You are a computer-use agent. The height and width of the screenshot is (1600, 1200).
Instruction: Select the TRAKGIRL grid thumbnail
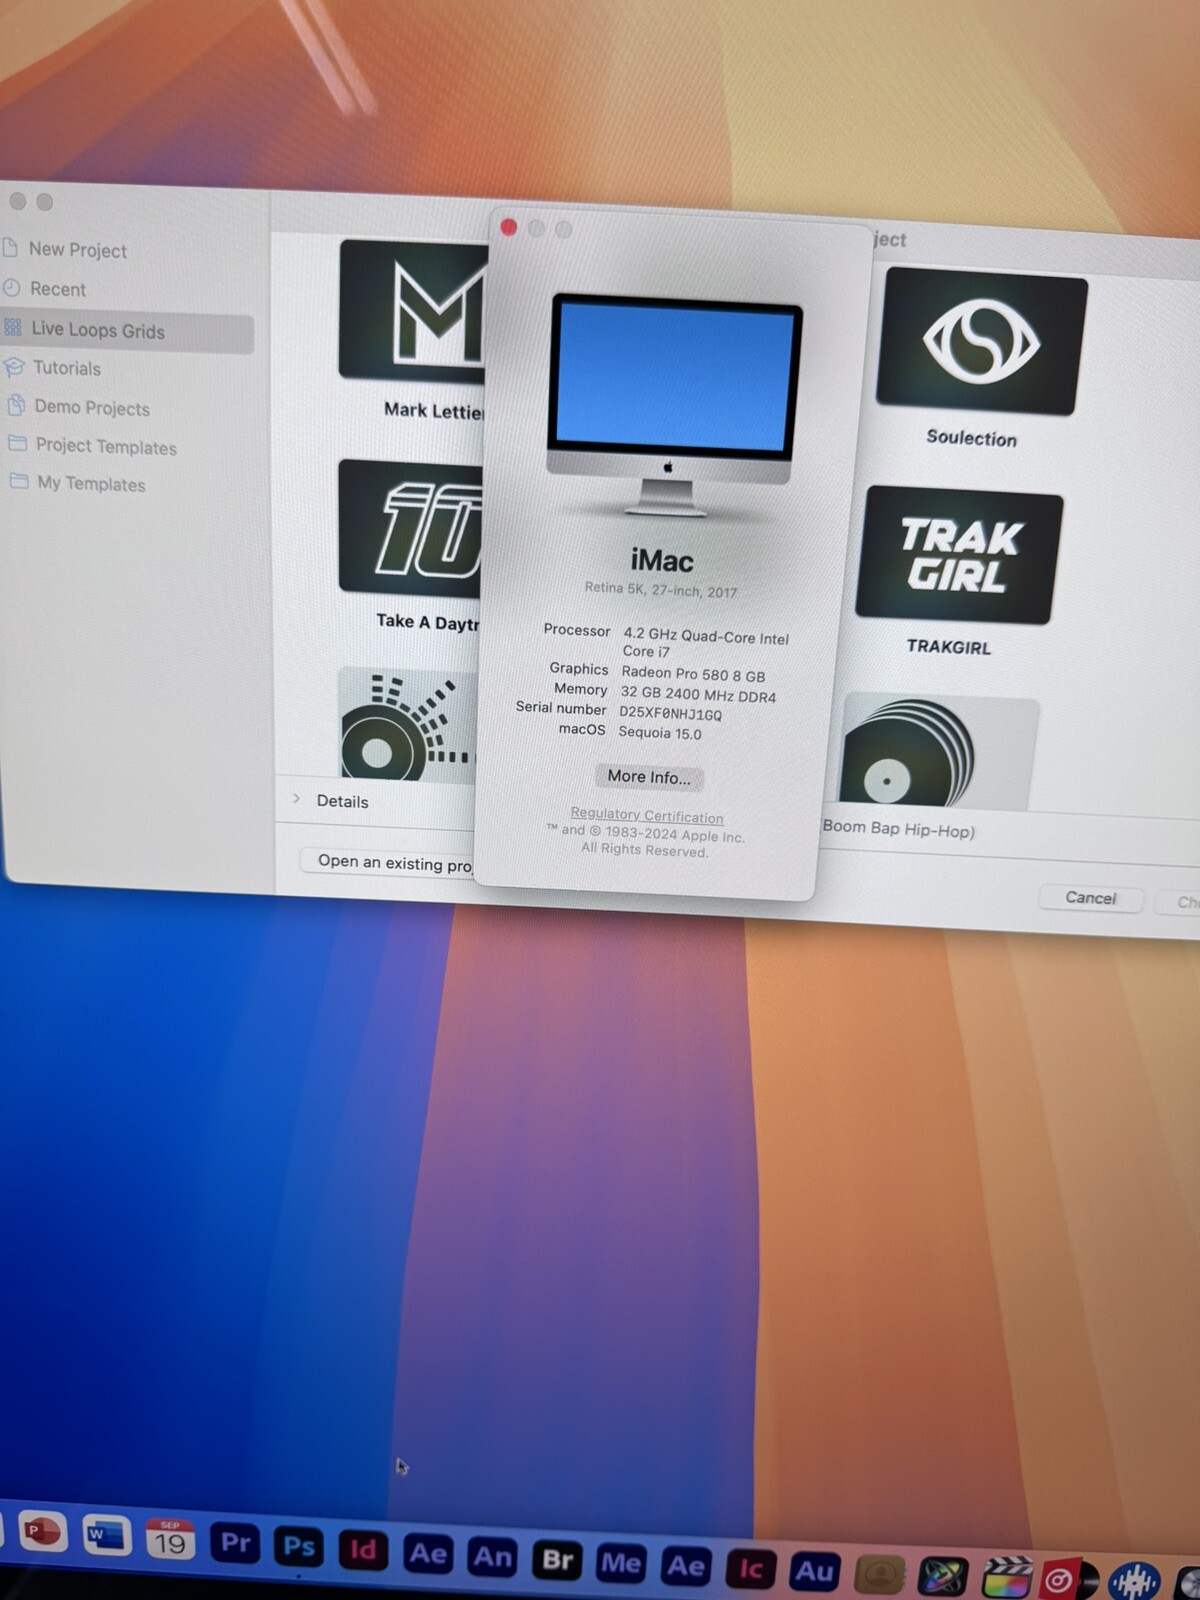coord(958,556)
